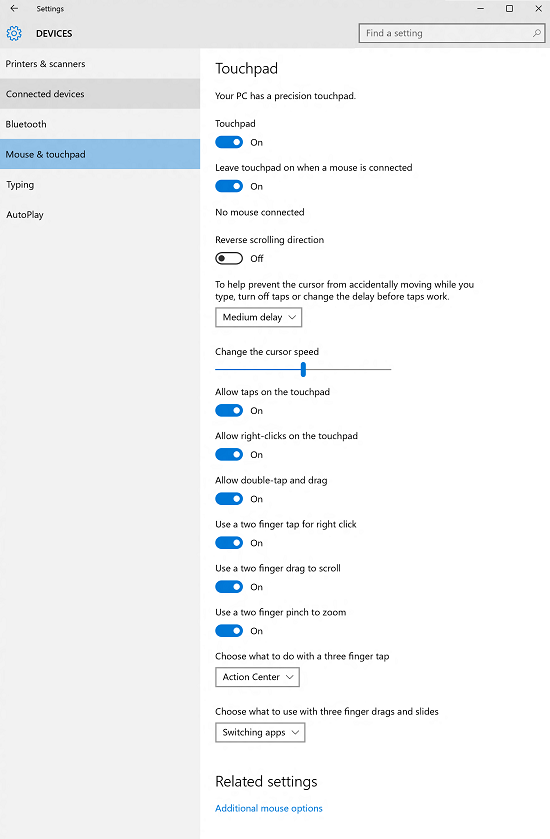Click the cursor speed slider handle
This screenshot has height=839, width=550.
click(303, 369)
